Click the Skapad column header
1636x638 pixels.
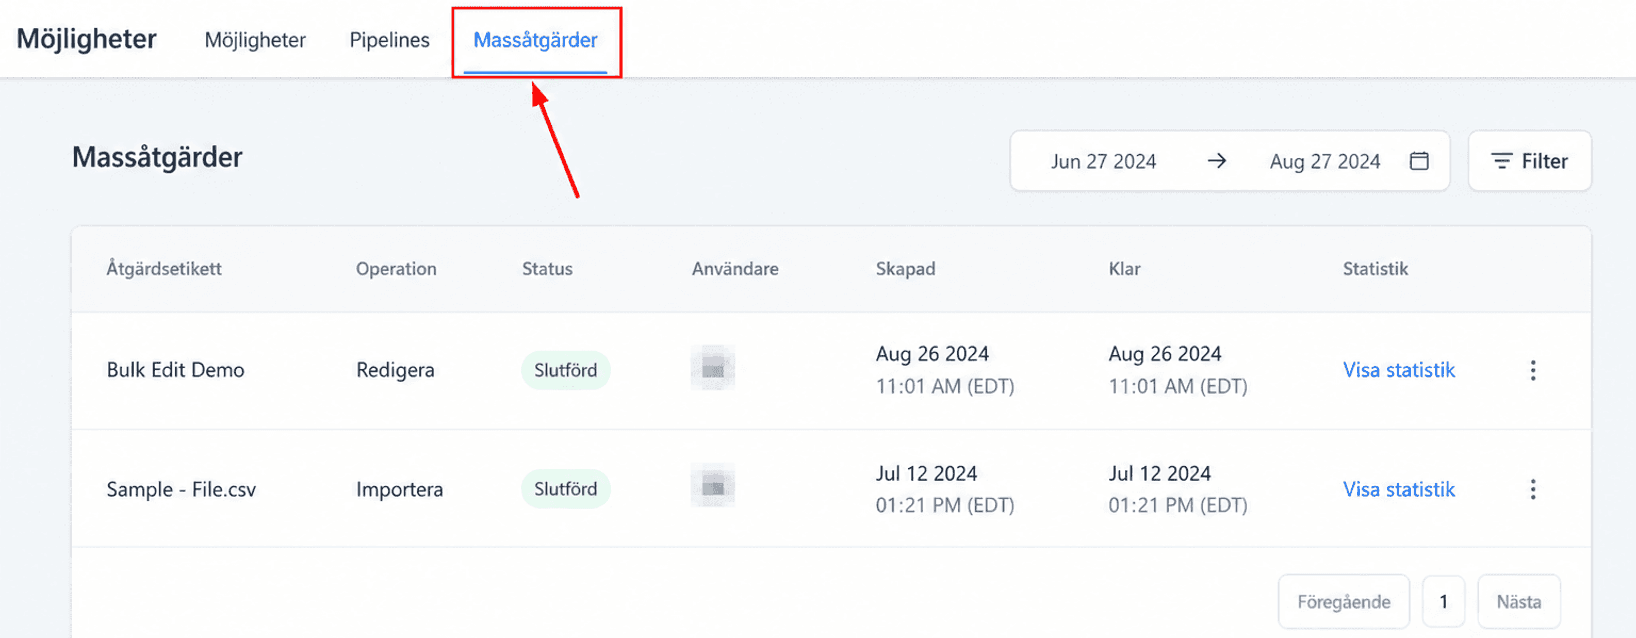coord(905,268)
